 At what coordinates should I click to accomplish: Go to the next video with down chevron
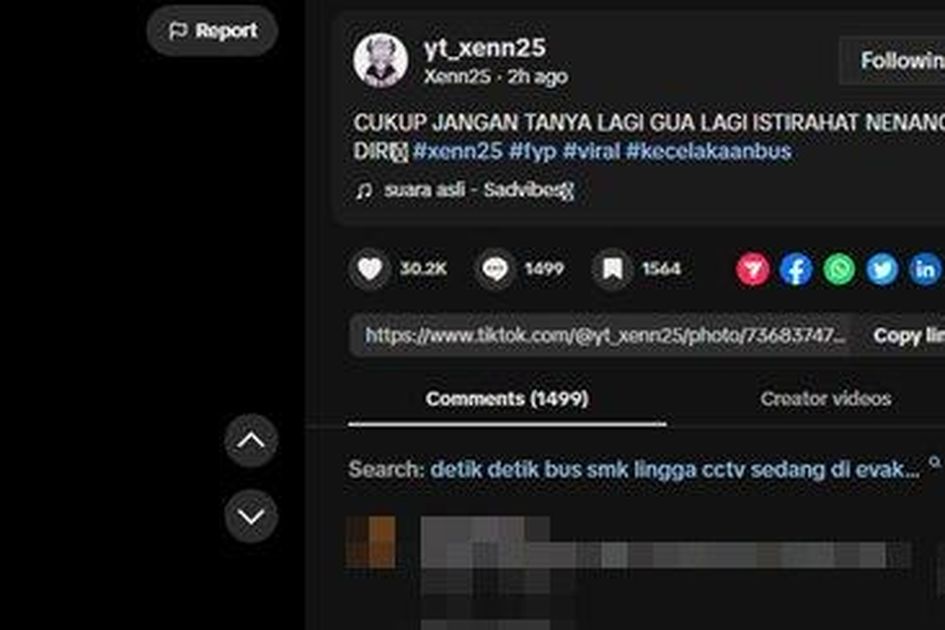(x=251, y=516)
